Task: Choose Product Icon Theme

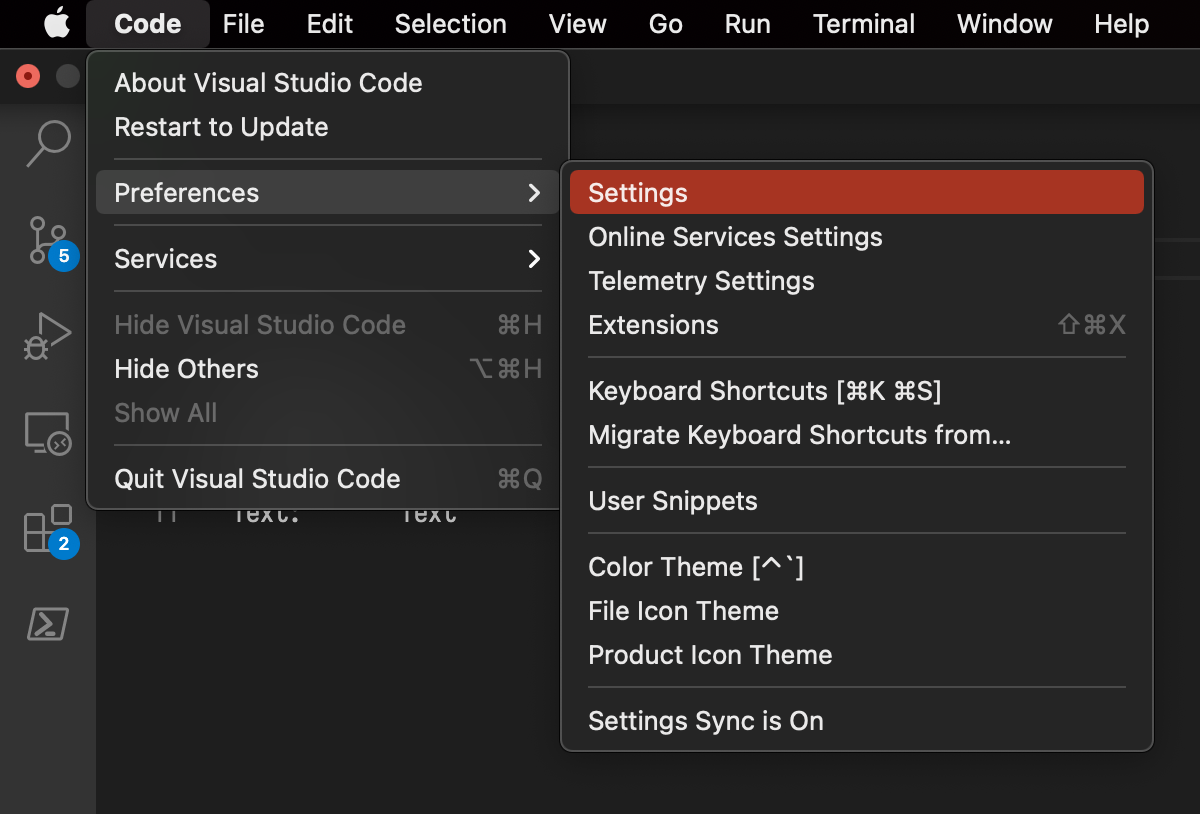Action: pyautogui.click(x=857, y=655)
